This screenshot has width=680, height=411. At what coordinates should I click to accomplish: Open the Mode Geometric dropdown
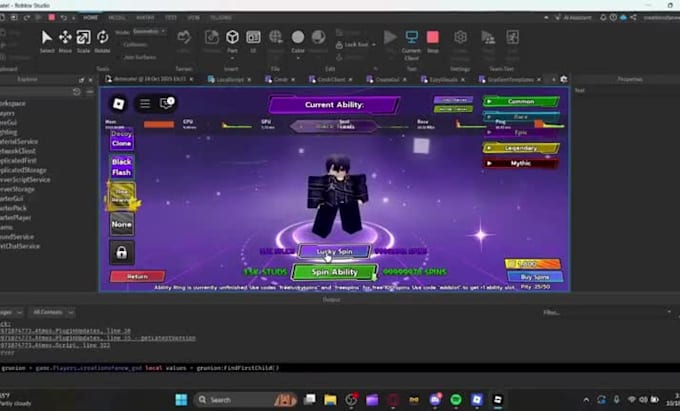[x=149, y=32]
